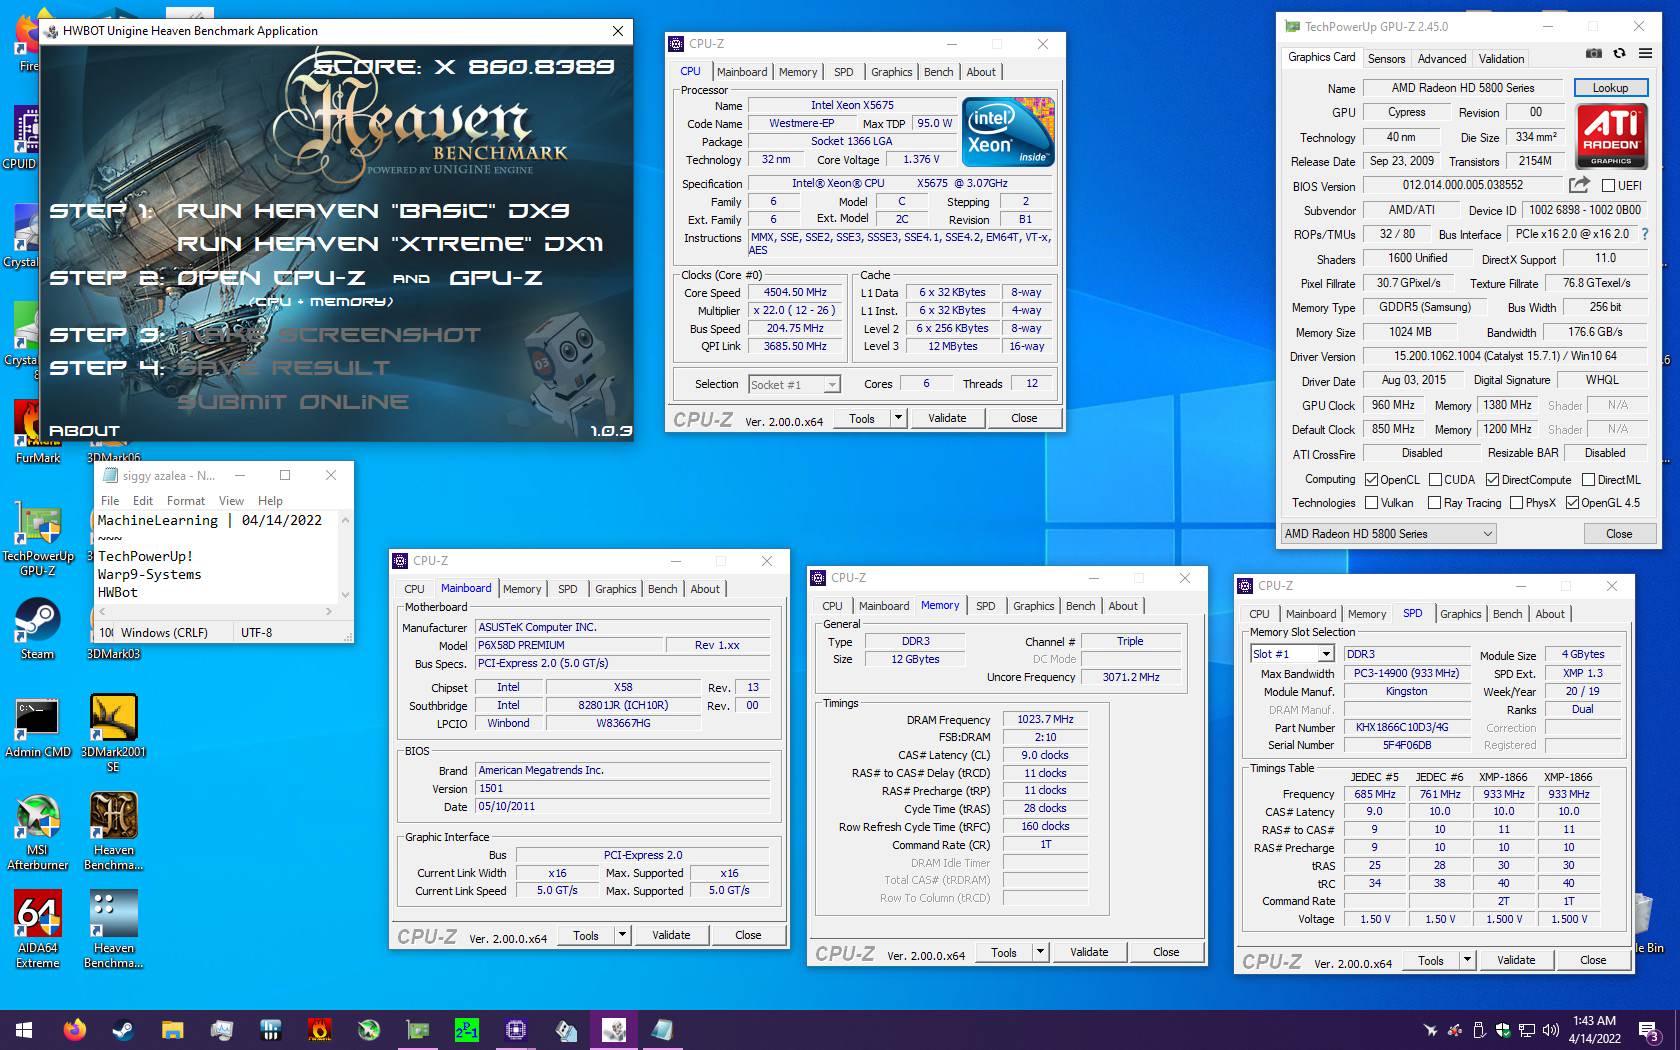Click RUN HEAVEN "BASIC" DX9
This screenshot has height=1050, width=1680.
click(x=373, y=211)
